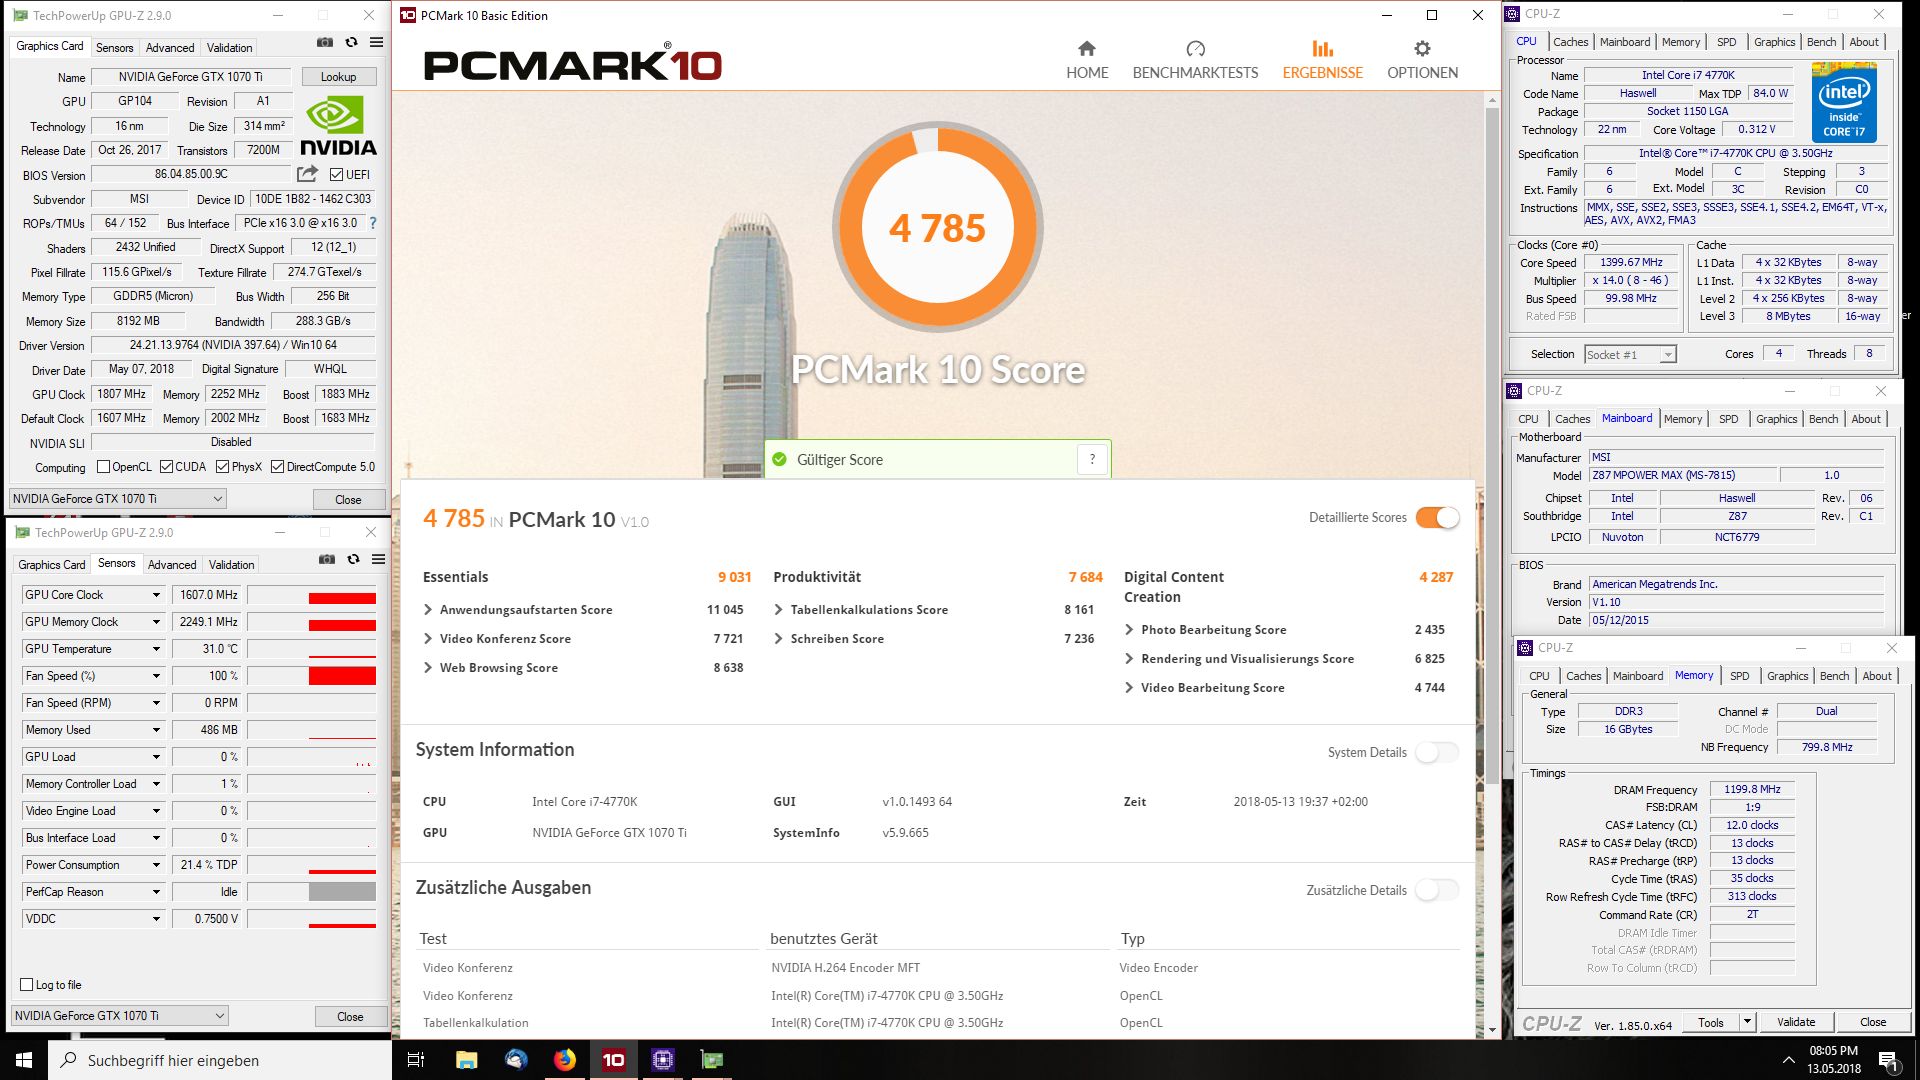Open Firefox from taskbar
Screen dimensions: 1920x1080
[x=565, y=1060]
